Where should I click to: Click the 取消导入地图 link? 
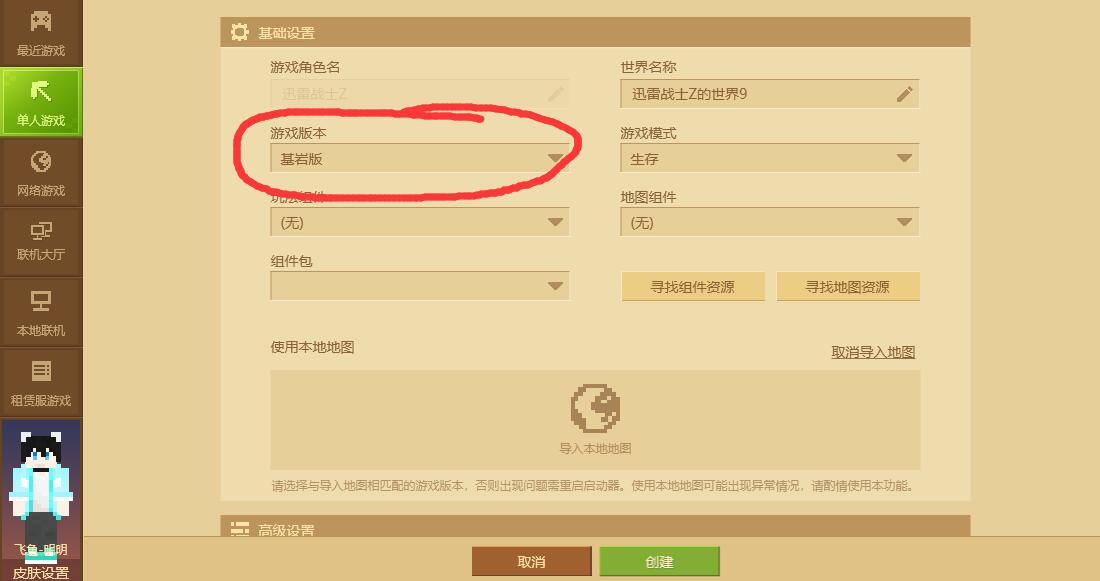[873, 352]
